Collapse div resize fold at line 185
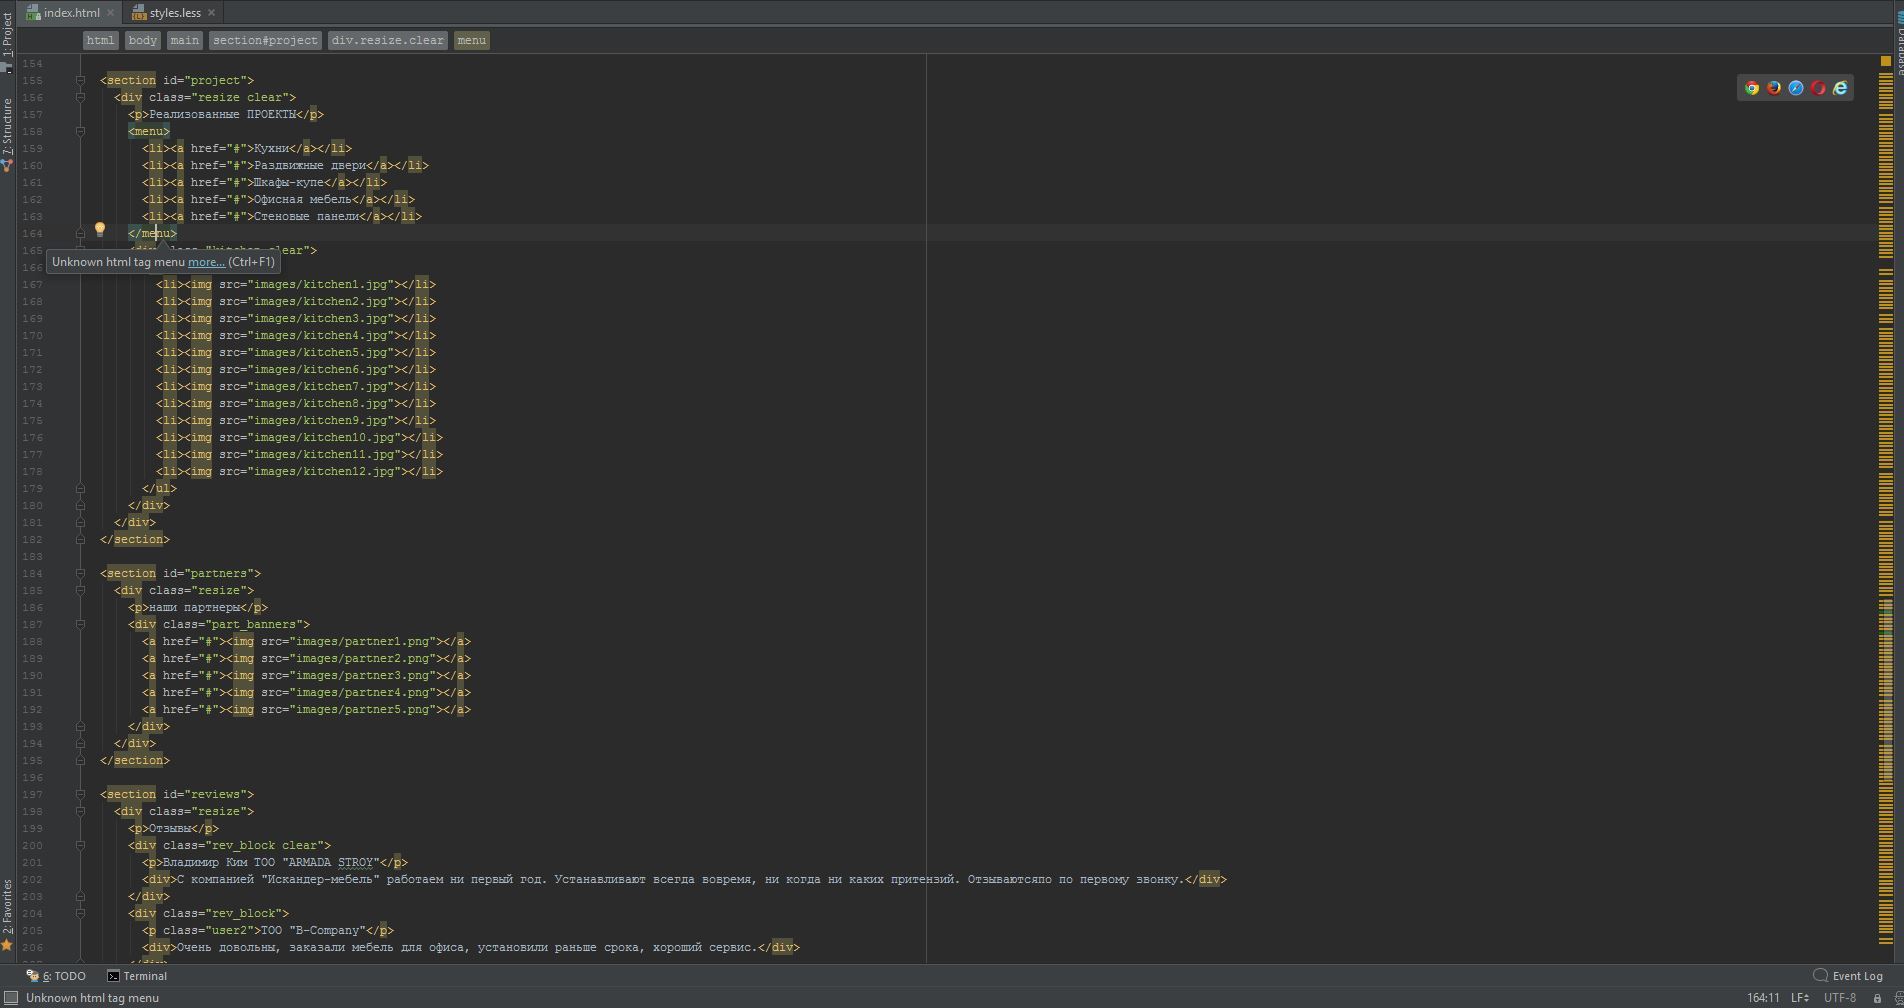The height and width of the screenshot is (1008, 1904). click(80, 590)
